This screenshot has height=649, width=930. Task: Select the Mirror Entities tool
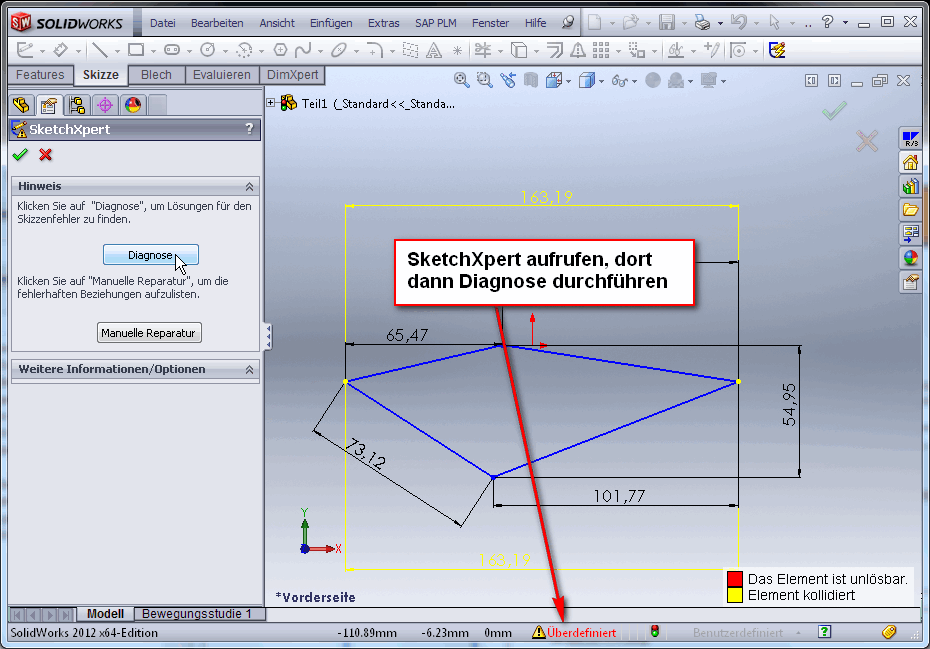click(x=578, y=50)
